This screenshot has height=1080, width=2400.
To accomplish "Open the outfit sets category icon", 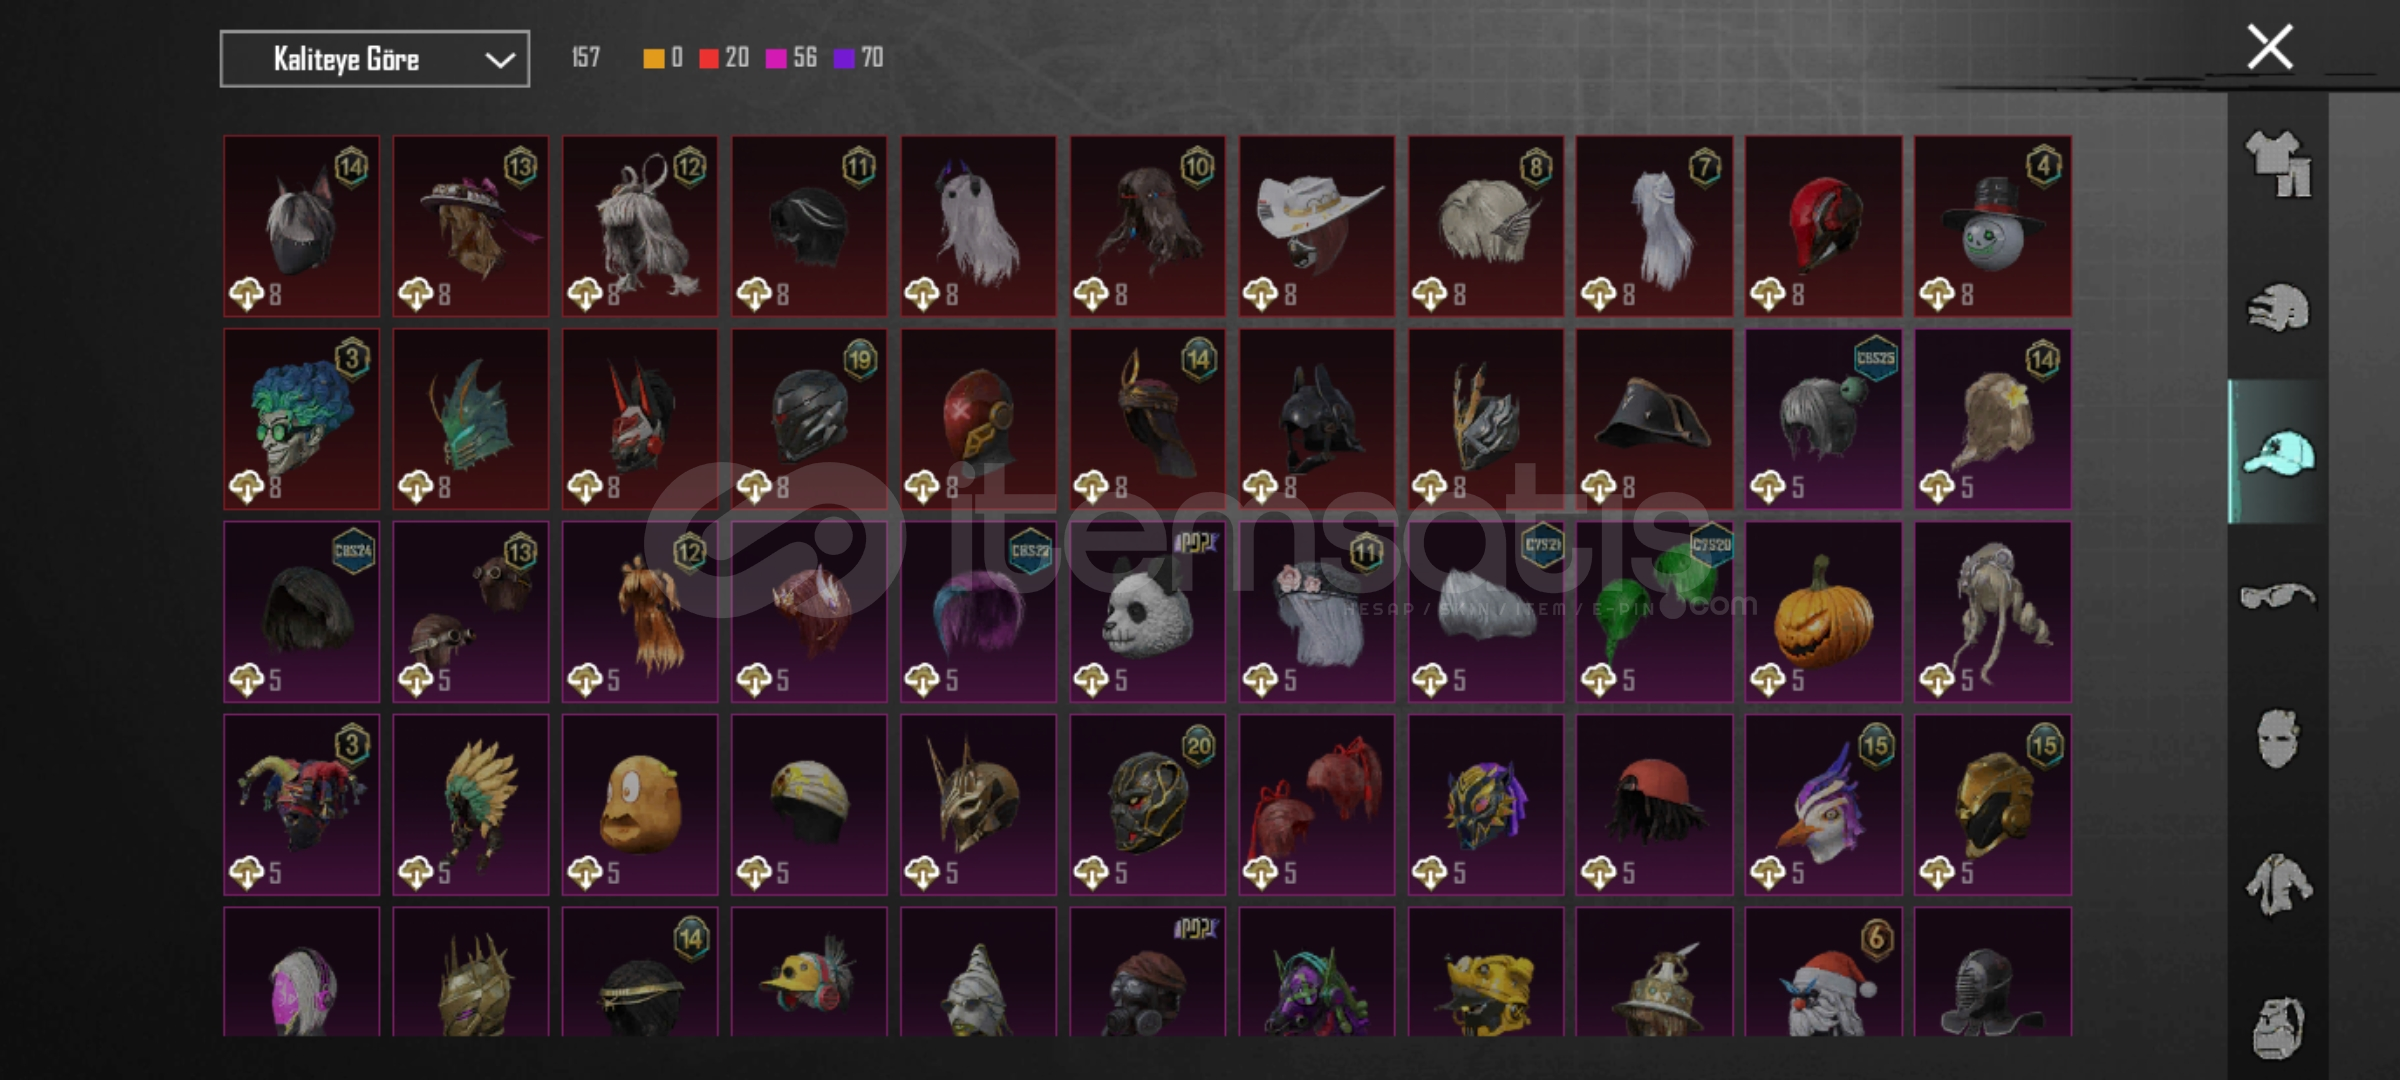I will [x=2278, y=163].
